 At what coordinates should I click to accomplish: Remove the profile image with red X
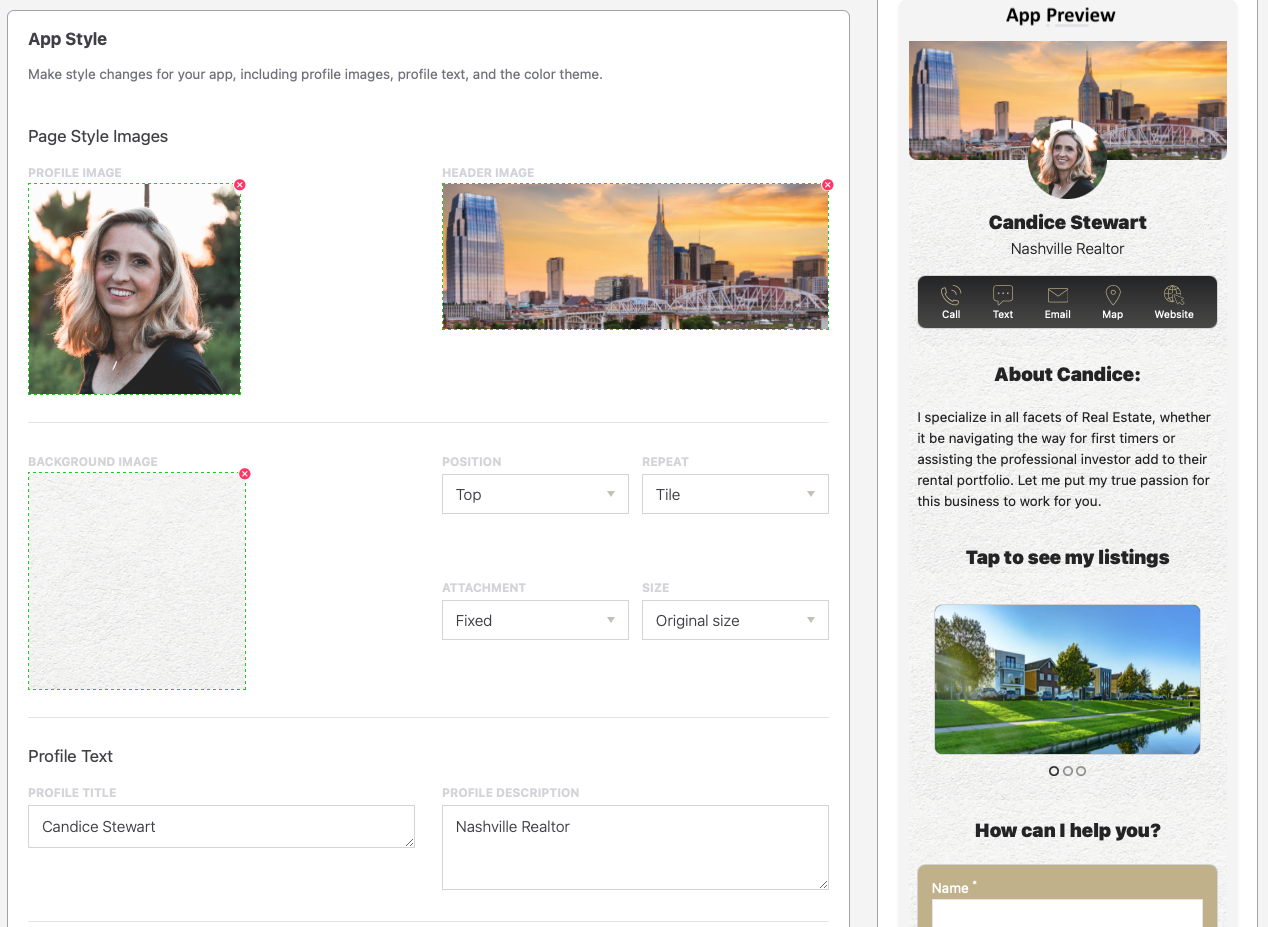pos(240,185)
